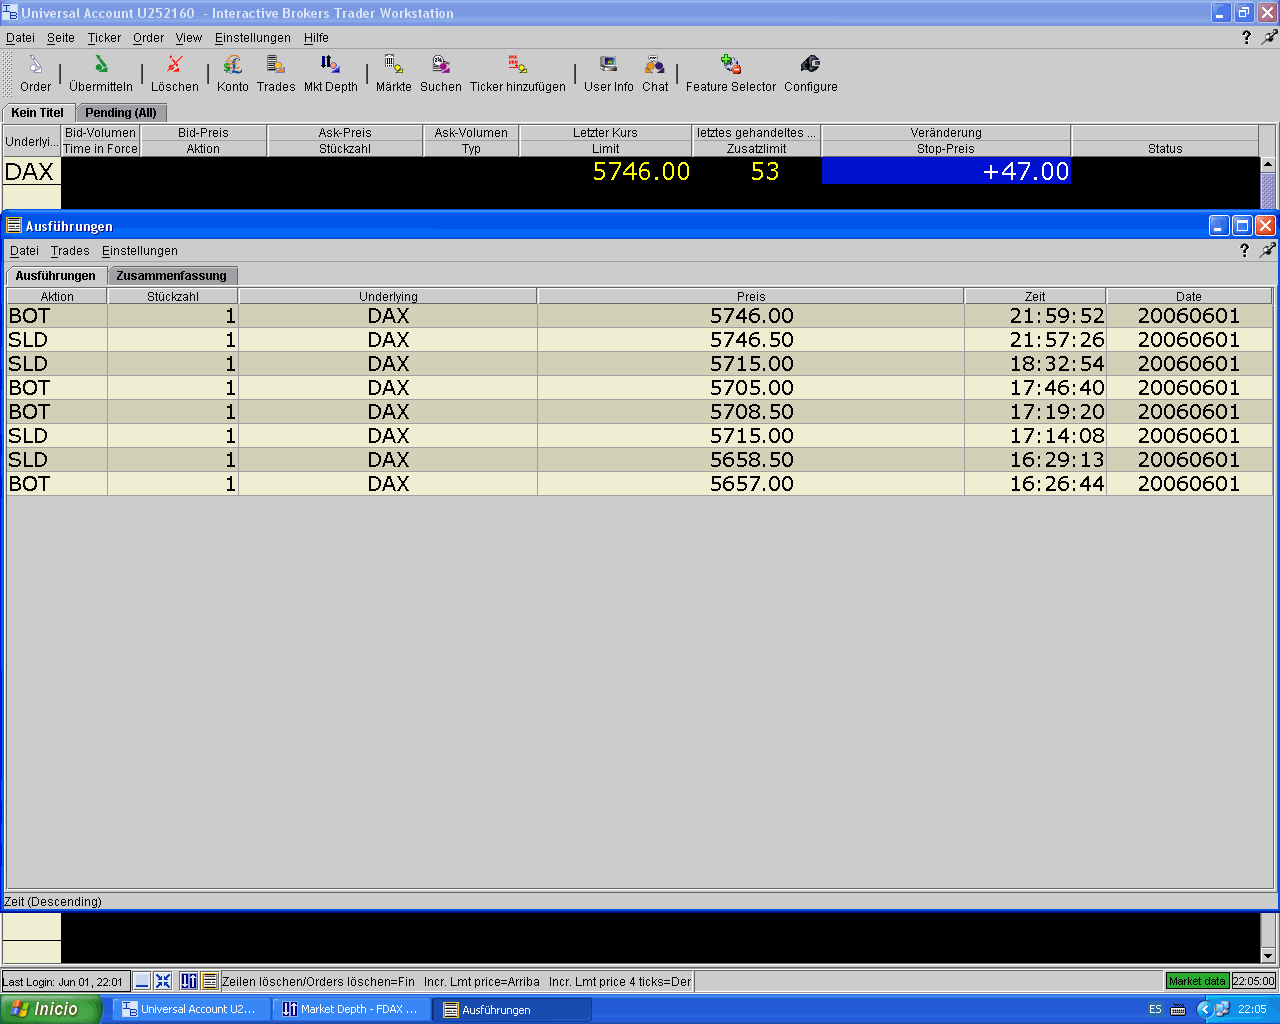Select the execution at 18:32:54

[x=639, y=364]
